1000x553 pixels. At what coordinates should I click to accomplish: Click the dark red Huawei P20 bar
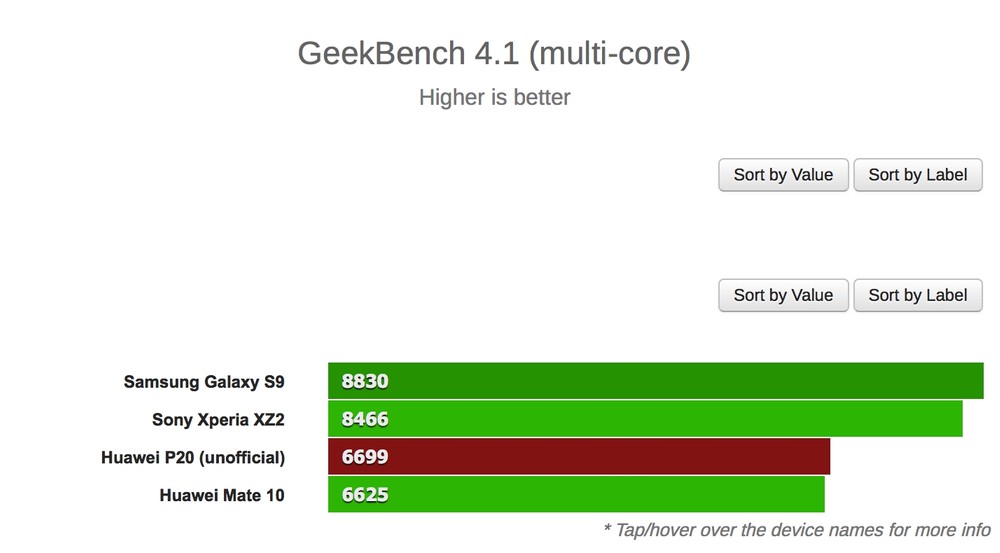579,456
